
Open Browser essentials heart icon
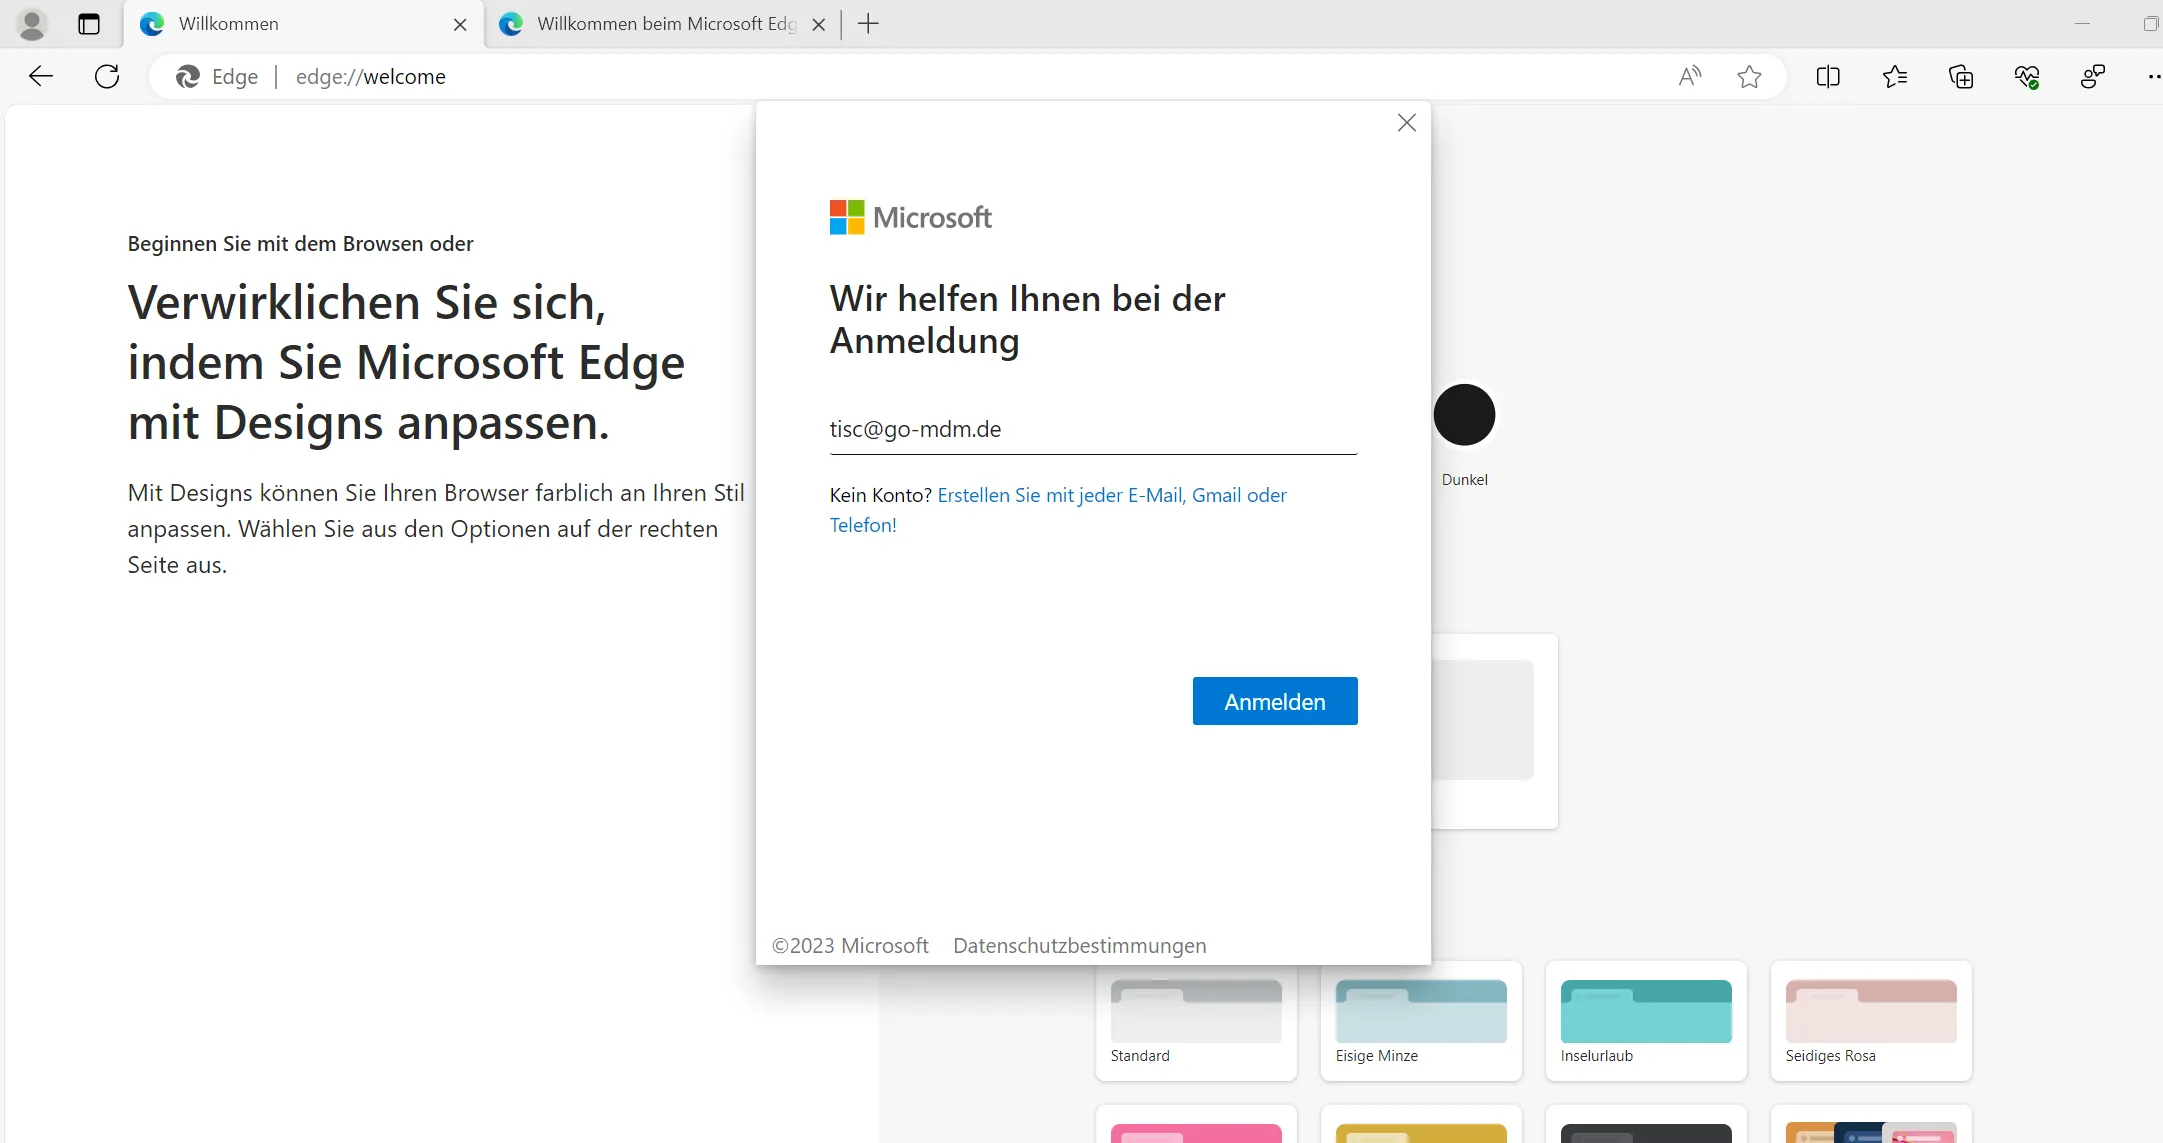(x=2027, y=76)
